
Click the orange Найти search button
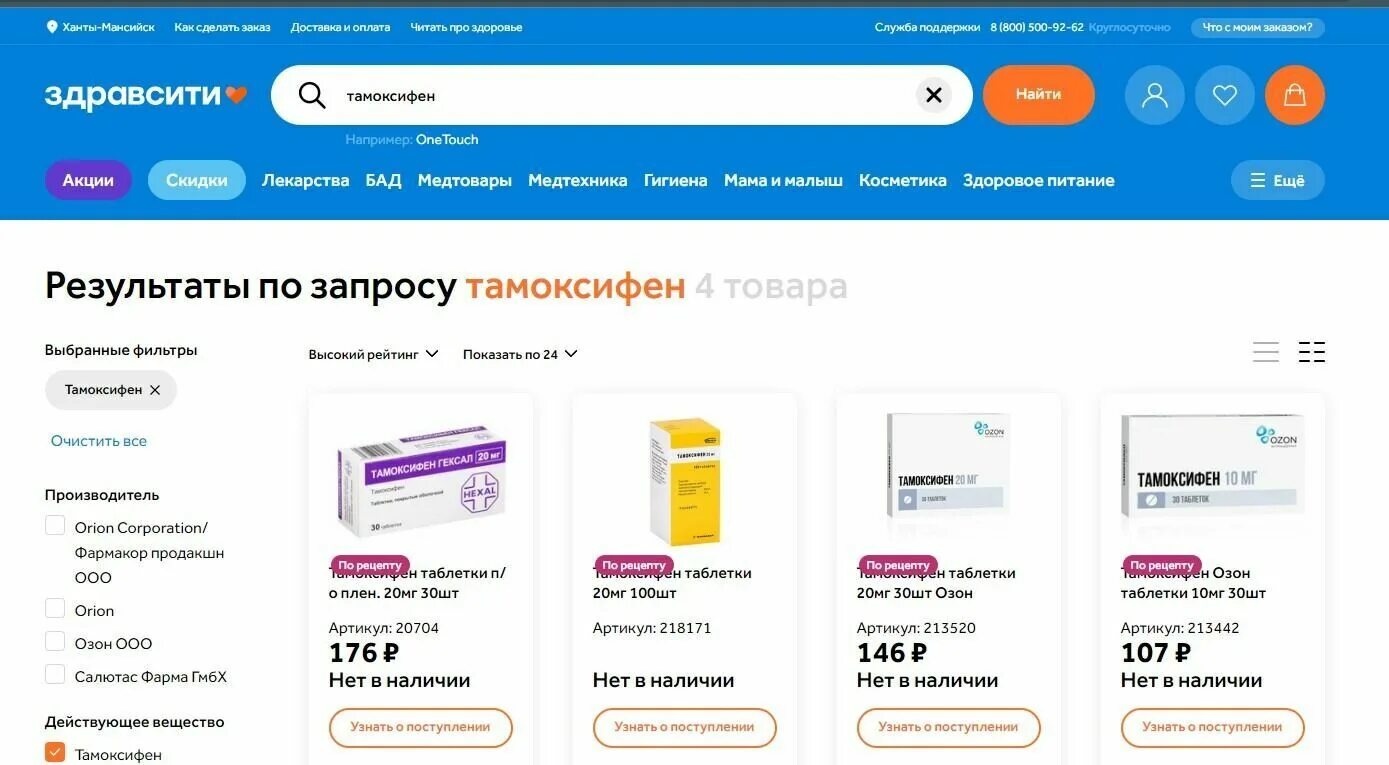tap(1038, 95)
